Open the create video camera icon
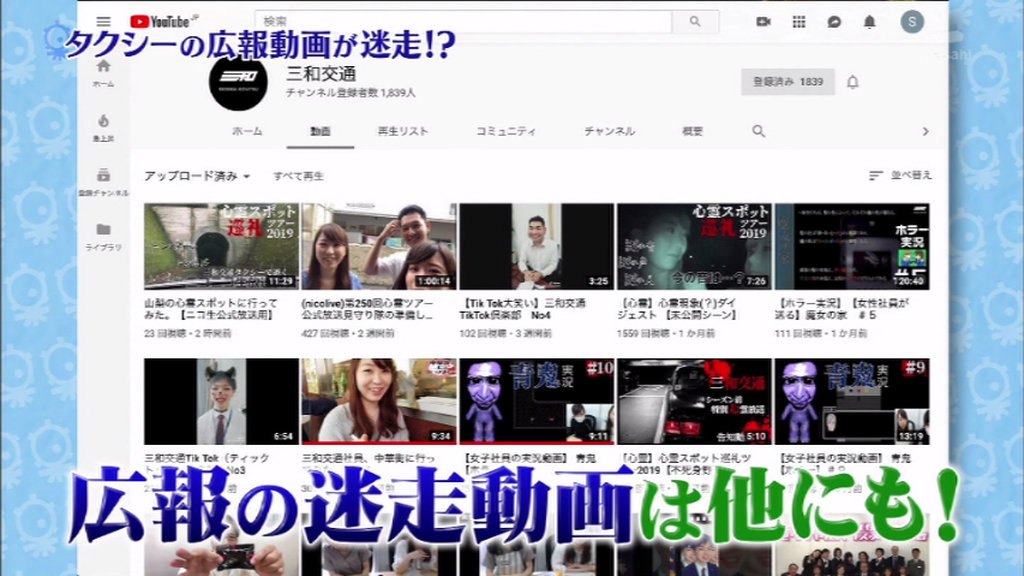Viewport: 1024px width, 576px height. point(763,22)
